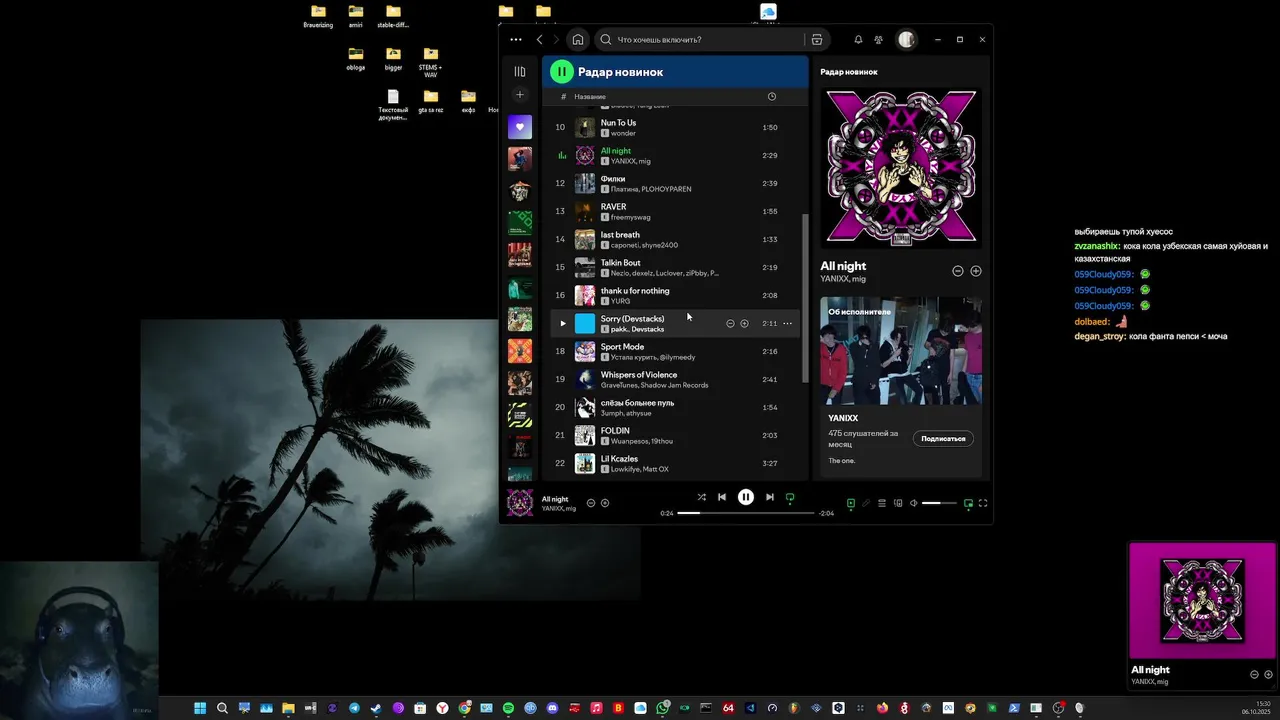Open the Friend activity icon
Image resolution: width=1280 pixels, height=720 pixels.
pos(879,40)
